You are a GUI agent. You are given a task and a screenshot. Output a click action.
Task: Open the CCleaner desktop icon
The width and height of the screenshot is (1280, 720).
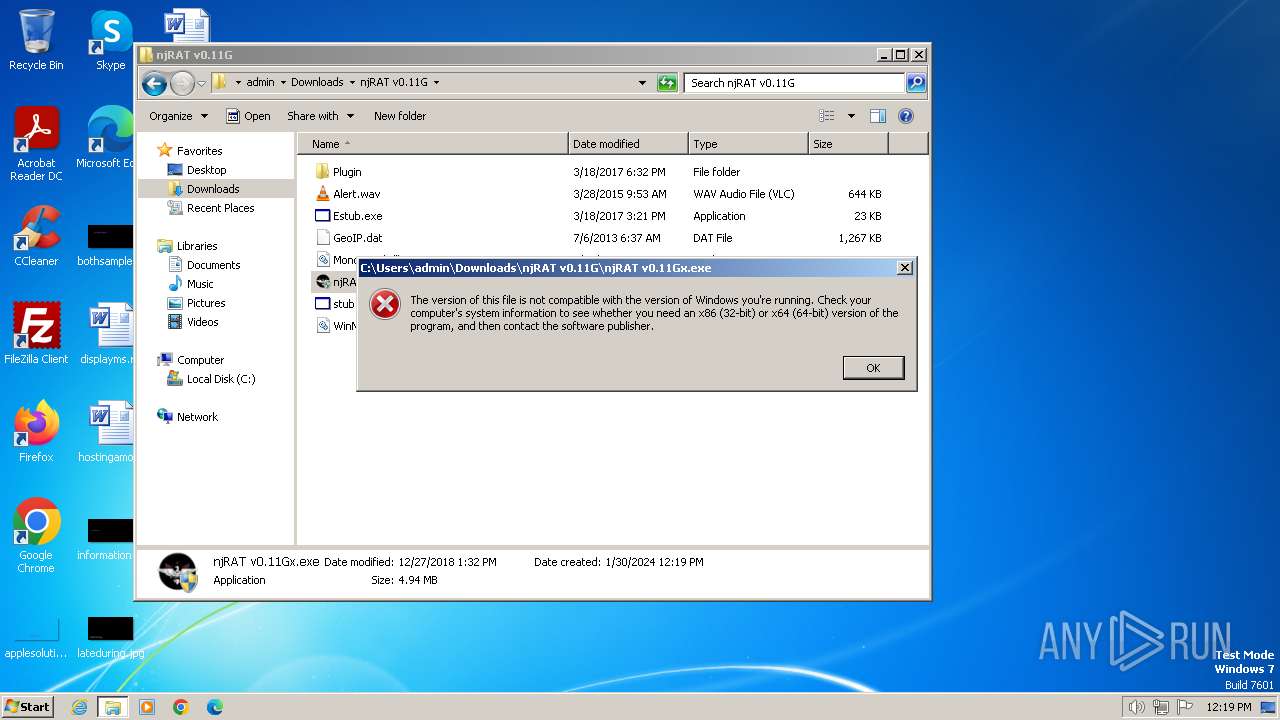point(36,236)
